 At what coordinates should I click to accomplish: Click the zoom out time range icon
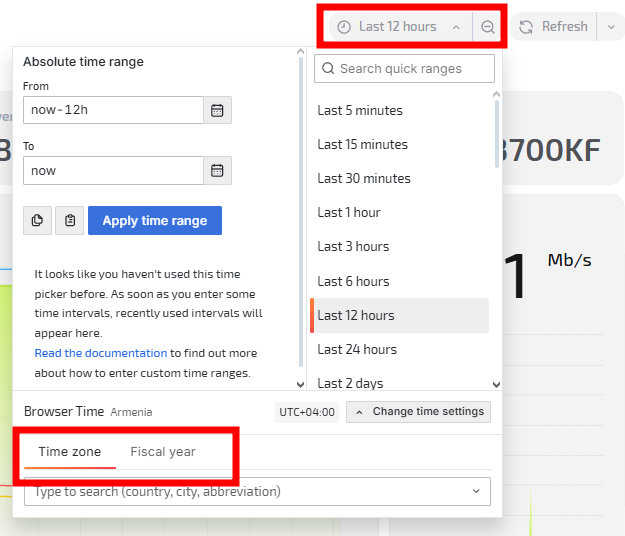tap(488, 27)
